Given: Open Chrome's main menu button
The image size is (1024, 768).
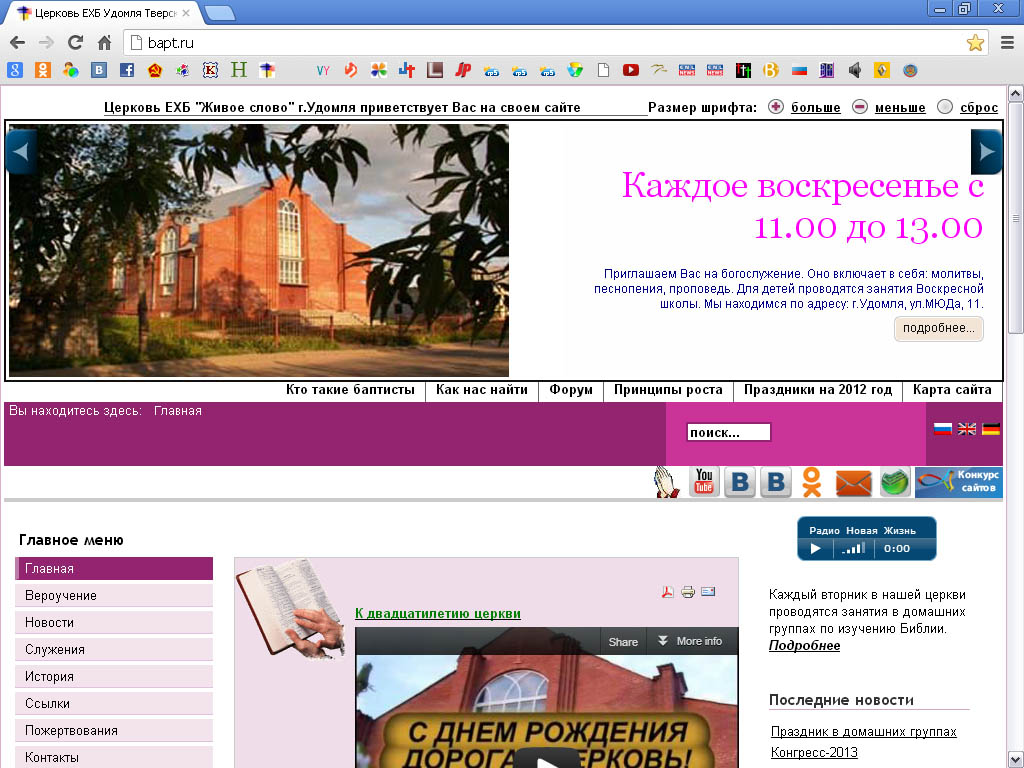Looking at the screenshot, I should tap(1007, 43).
